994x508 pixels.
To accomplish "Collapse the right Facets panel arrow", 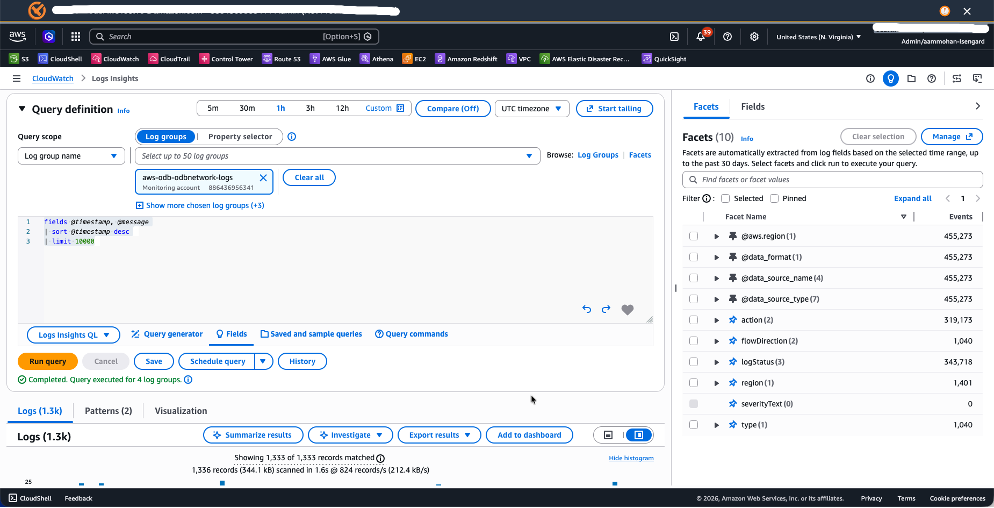I will coord(978,107).
